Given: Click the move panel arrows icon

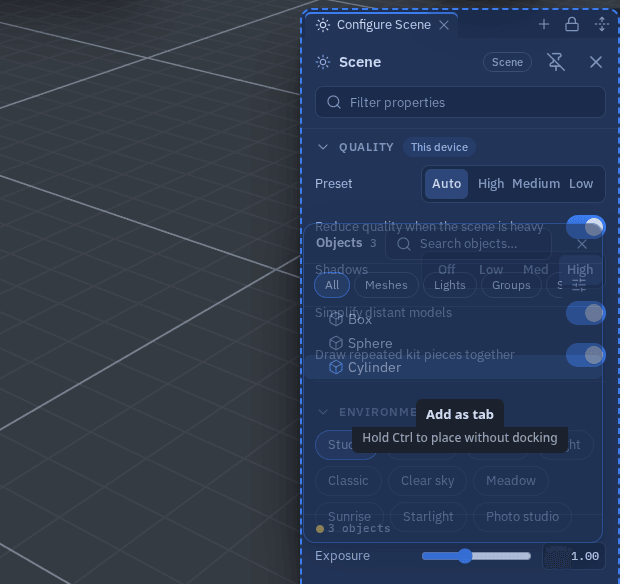Looking at the screenshot, I should 602,25.
